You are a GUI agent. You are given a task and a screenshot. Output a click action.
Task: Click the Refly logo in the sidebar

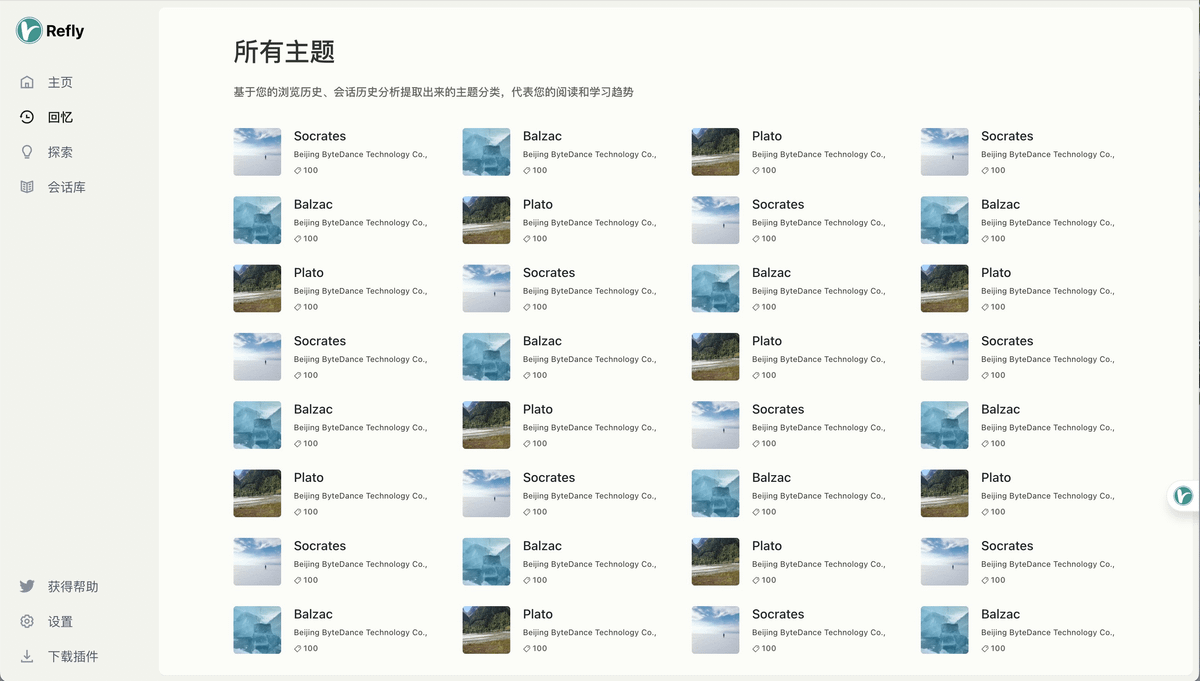pos(29,31)
